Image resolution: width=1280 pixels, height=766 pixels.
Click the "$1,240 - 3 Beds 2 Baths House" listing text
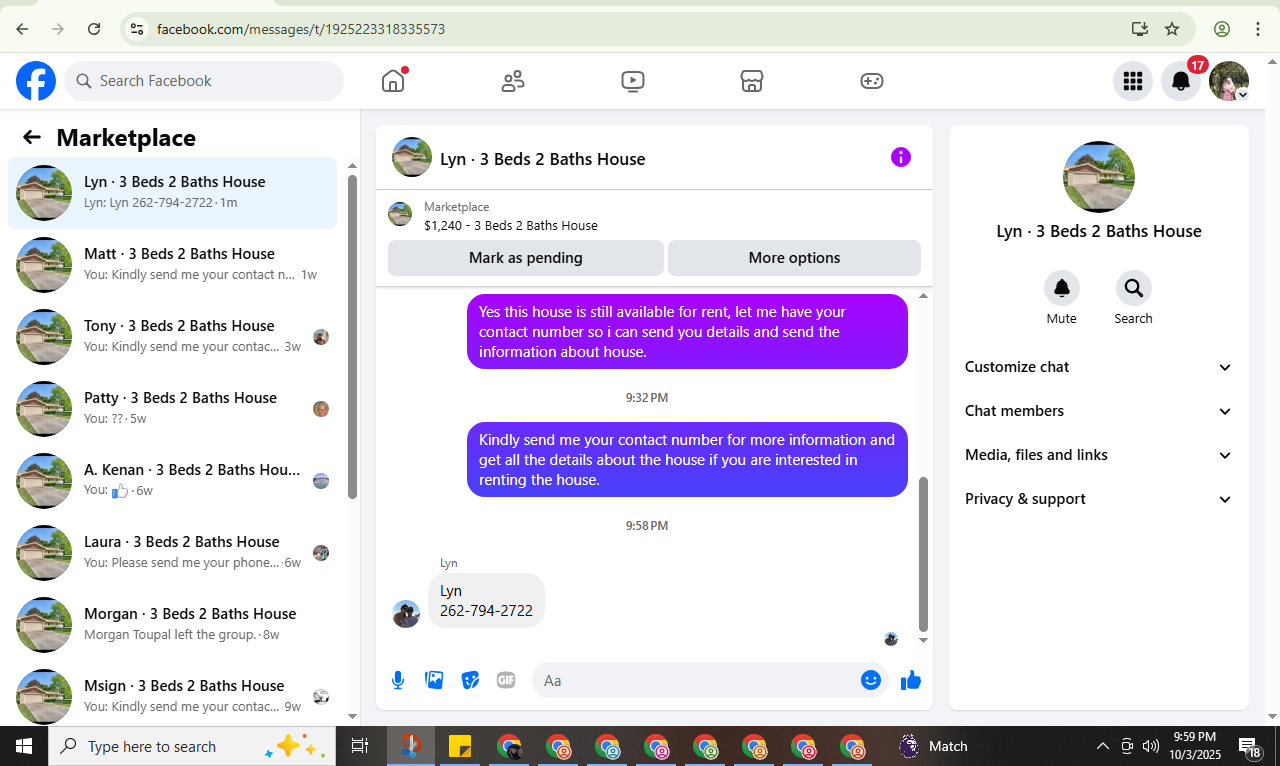click(x=511, y=226)
